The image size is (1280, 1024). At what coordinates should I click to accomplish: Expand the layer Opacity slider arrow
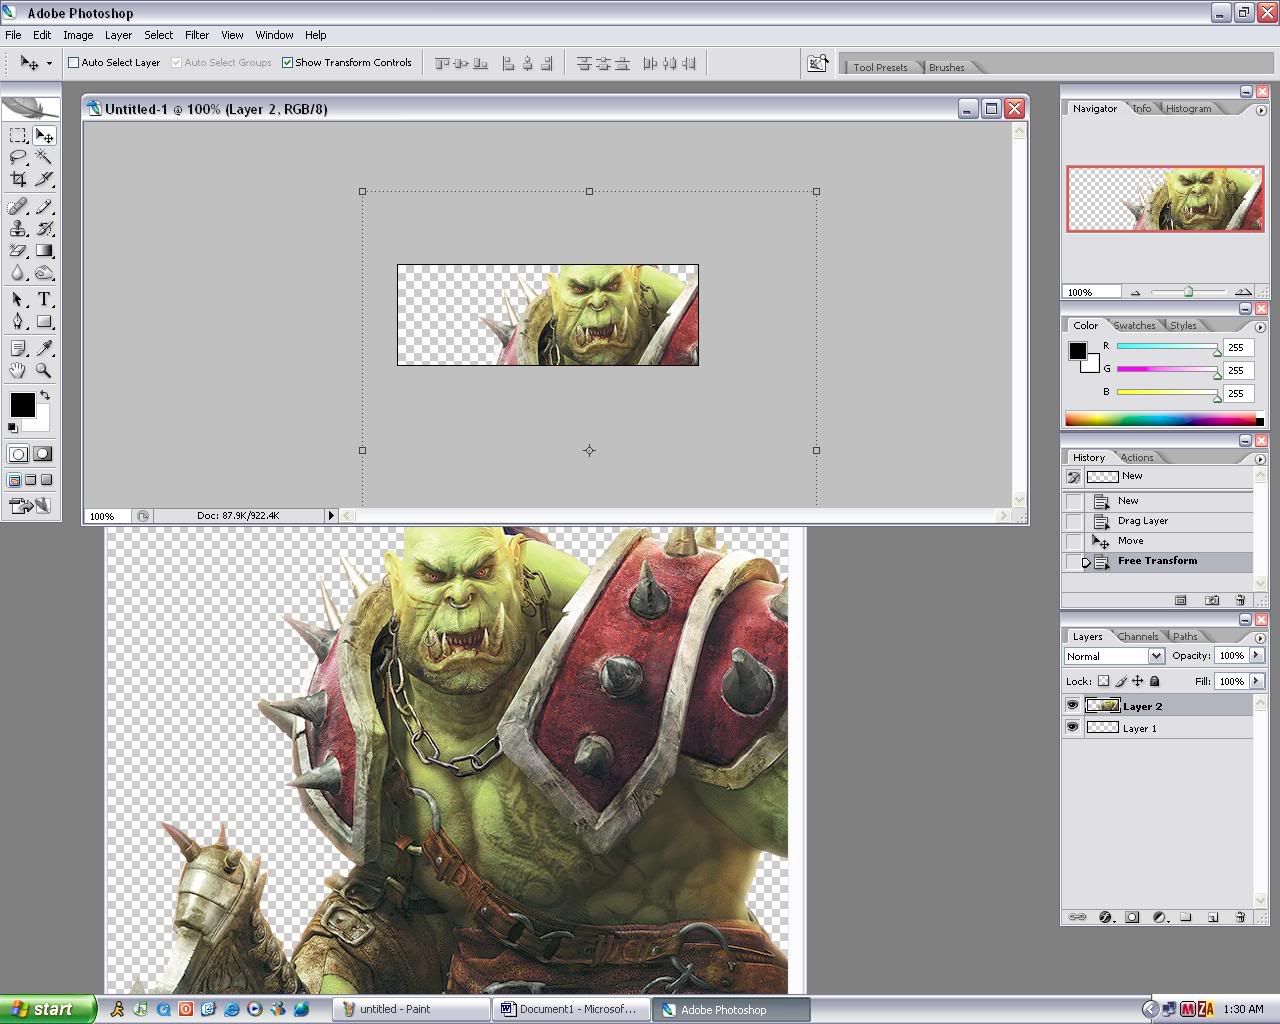pos(1256,656)
